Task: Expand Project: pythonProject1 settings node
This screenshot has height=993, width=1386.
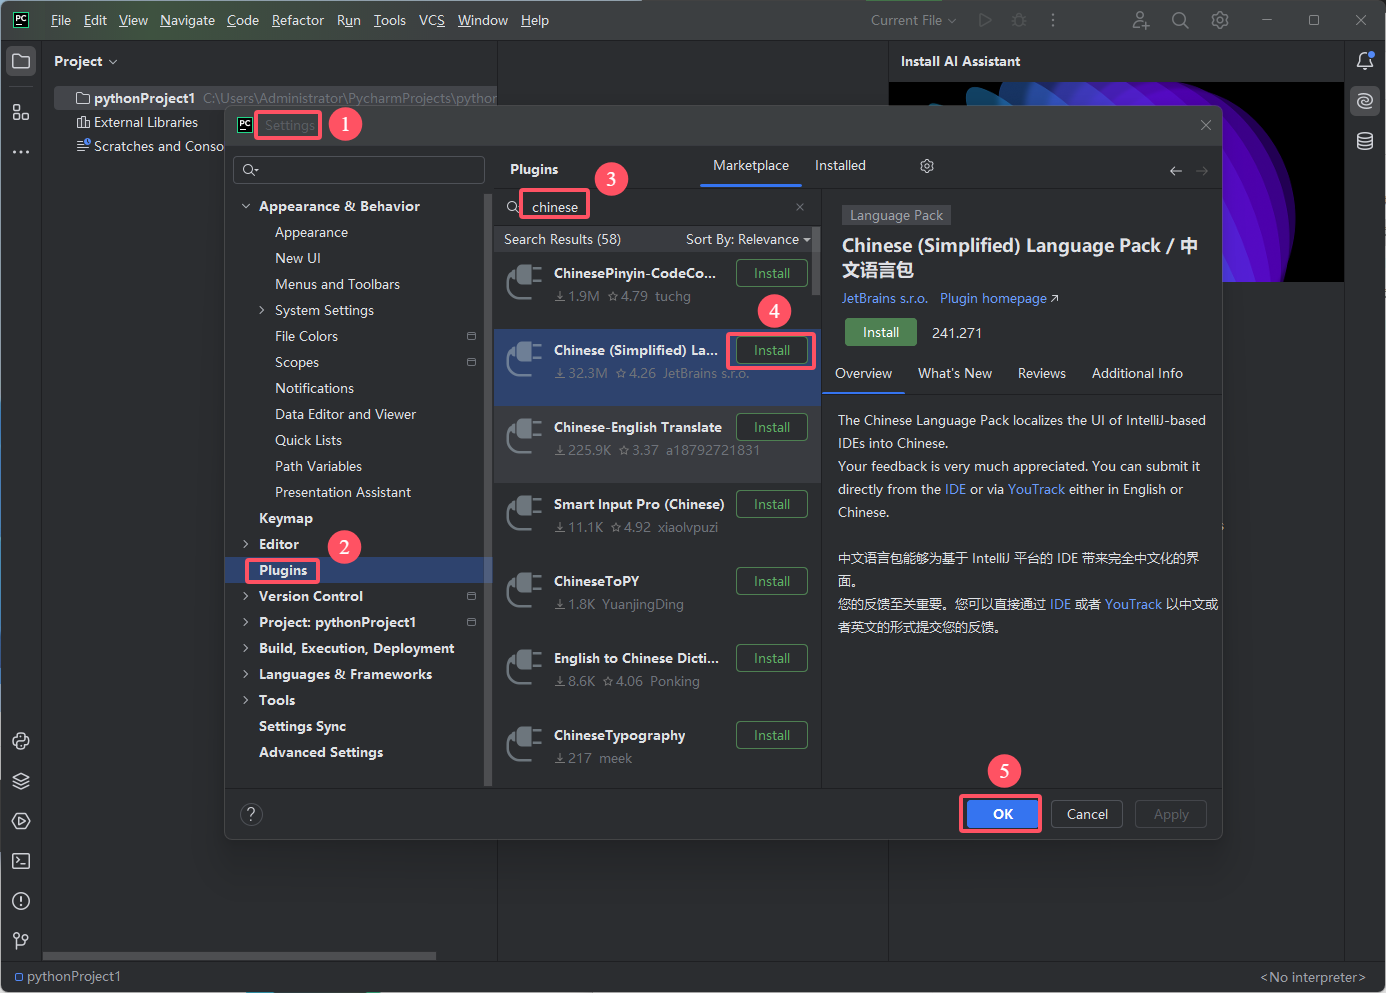Action: [x=246, y=622]
